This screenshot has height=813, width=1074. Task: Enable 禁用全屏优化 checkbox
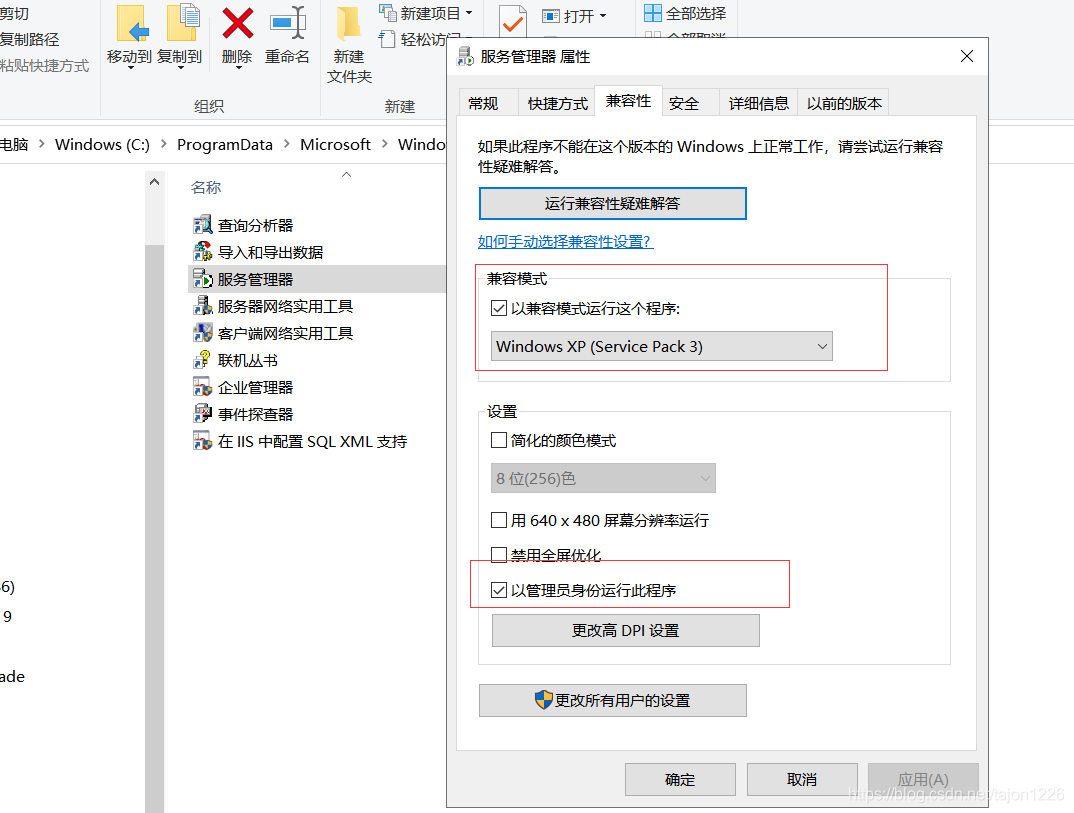pyautogui.click(x=499, y=554)
